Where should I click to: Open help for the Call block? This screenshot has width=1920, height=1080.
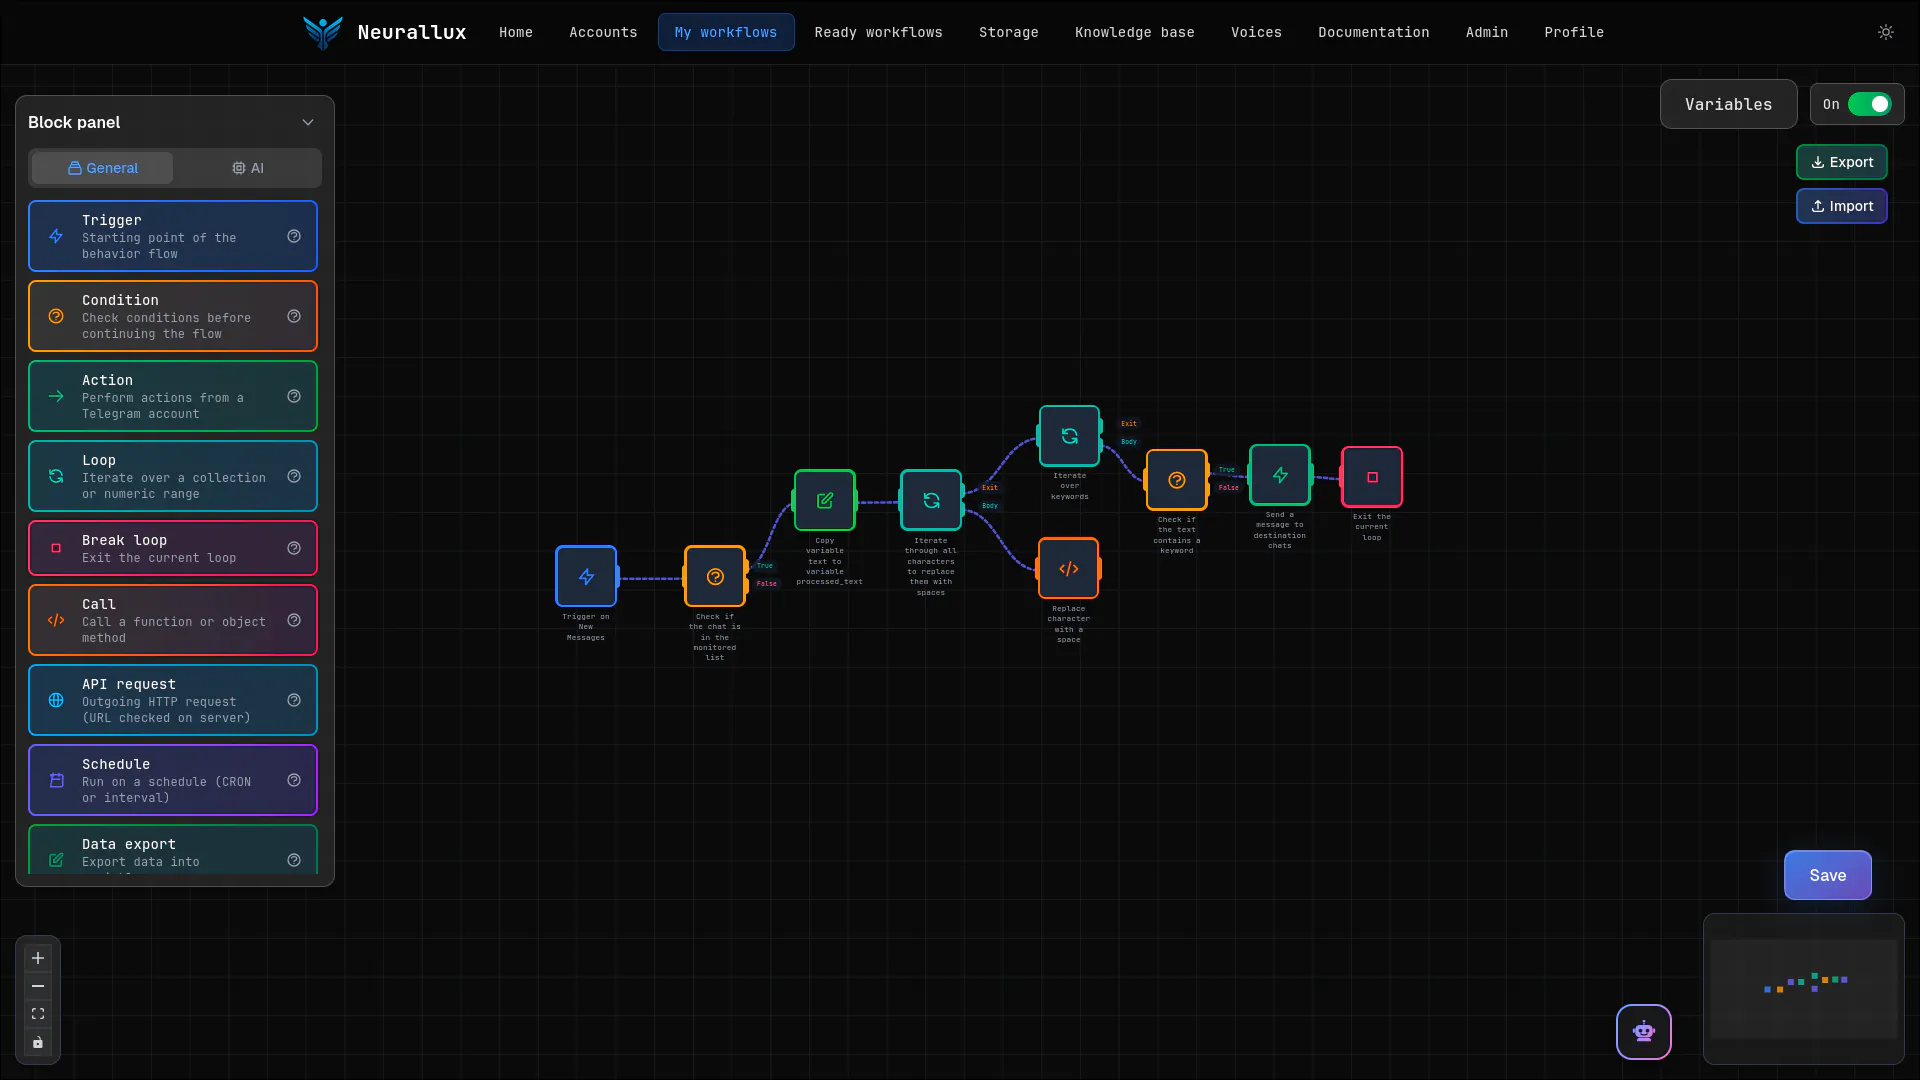tap(294, 620)
